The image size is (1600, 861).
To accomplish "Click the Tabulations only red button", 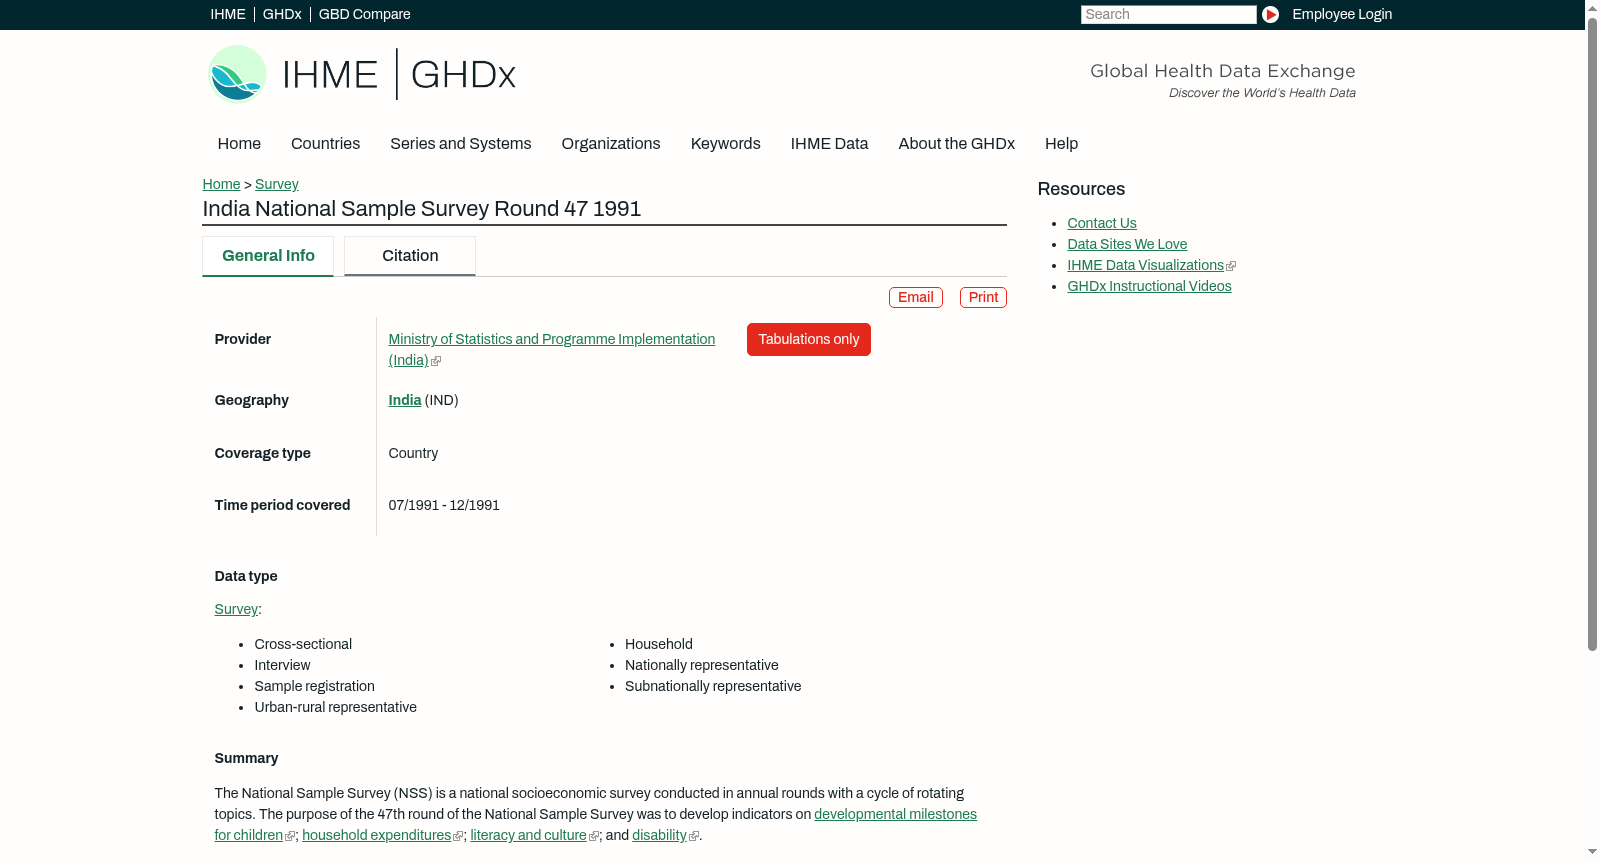I will [809, 339].
